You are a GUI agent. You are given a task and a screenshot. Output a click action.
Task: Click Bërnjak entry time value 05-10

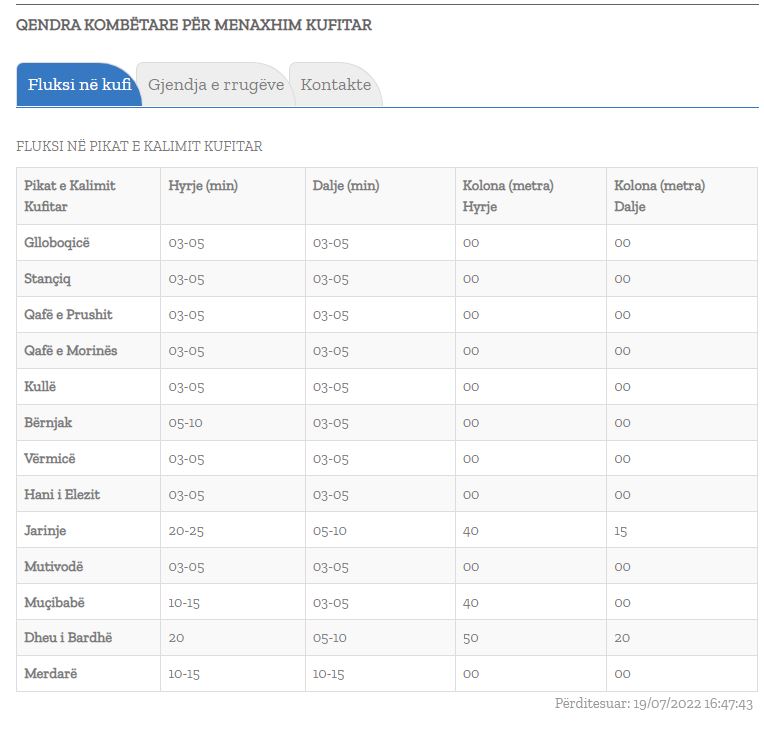[185, 423]
